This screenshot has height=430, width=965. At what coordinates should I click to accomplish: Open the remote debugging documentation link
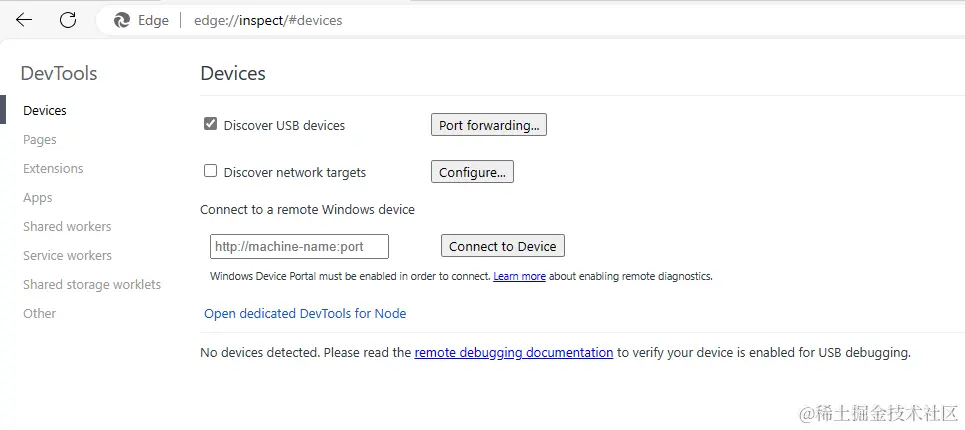pos(514,352)
